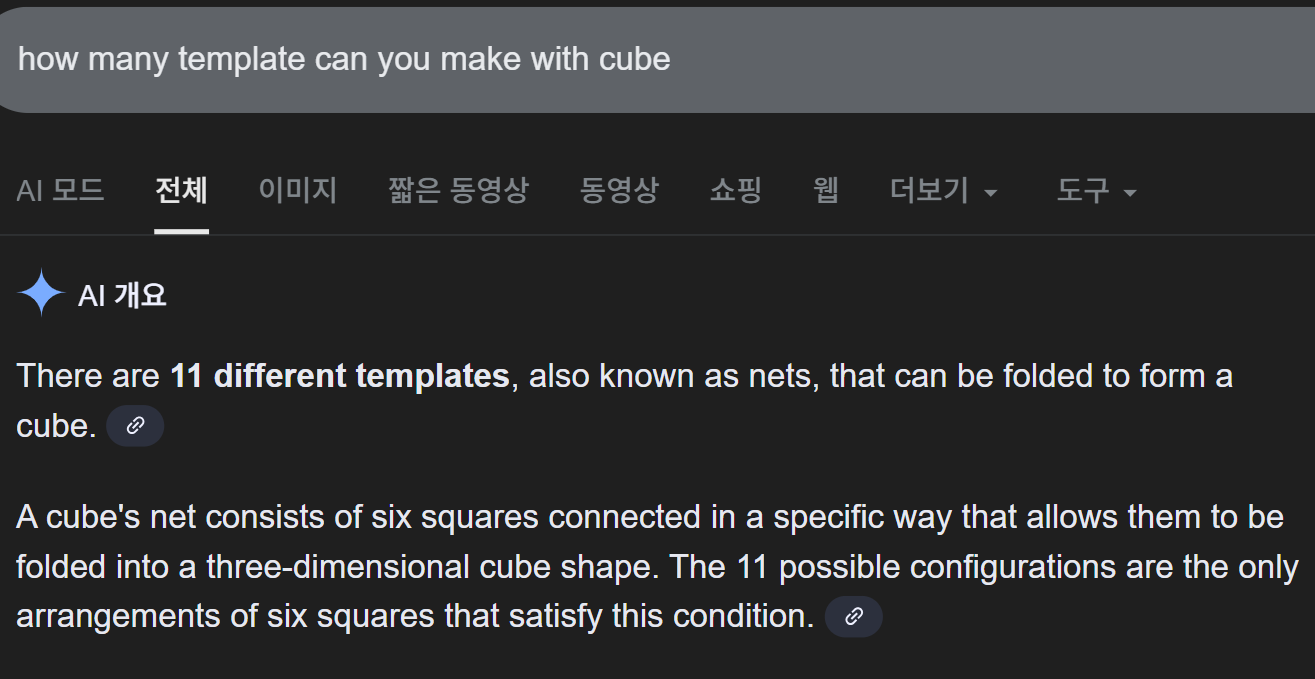Viewport: 1315px width, 679px height.
Task: Open the citation icon ending the second paragraph
Action: [853, 616]
